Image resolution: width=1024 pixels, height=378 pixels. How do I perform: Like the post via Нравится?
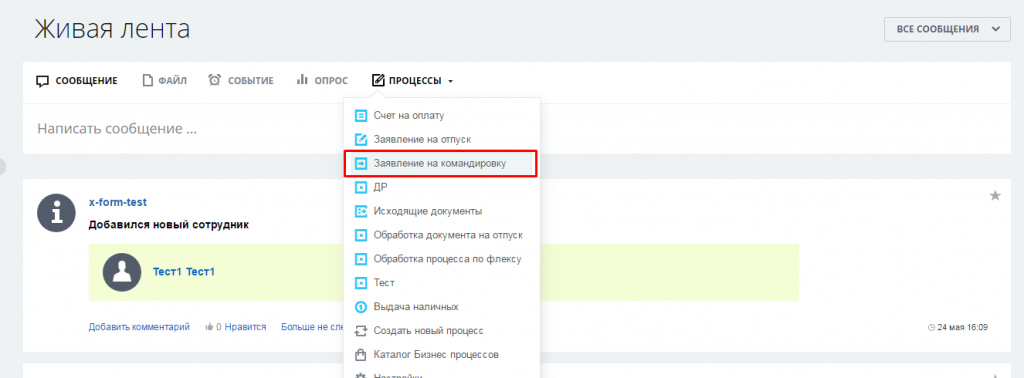245,327
